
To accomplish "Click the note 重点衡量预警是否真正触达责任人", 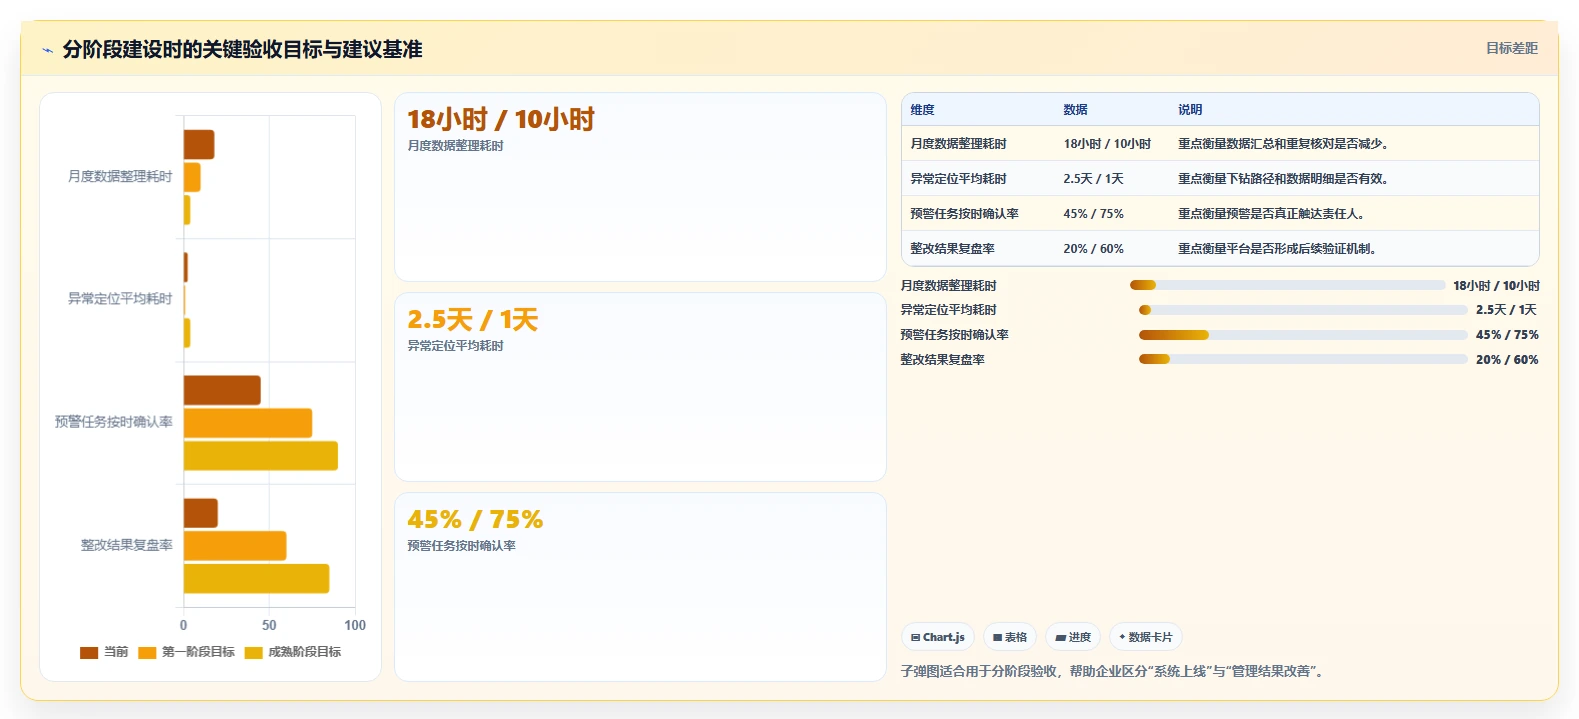I will tap(1271, 214).
